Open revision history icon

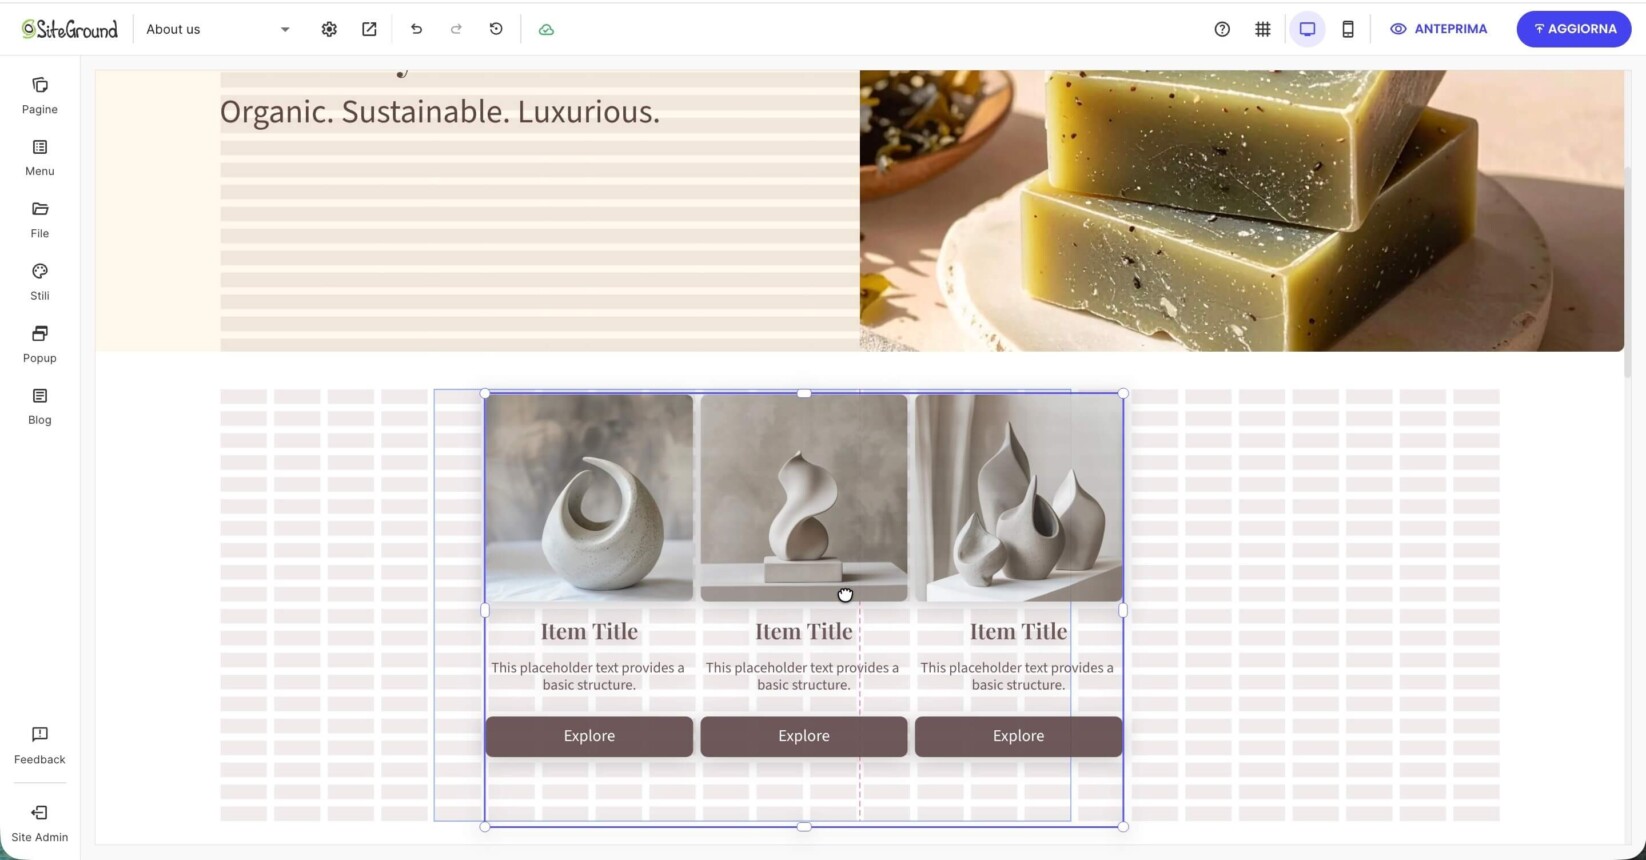click(x=496, y=29)
